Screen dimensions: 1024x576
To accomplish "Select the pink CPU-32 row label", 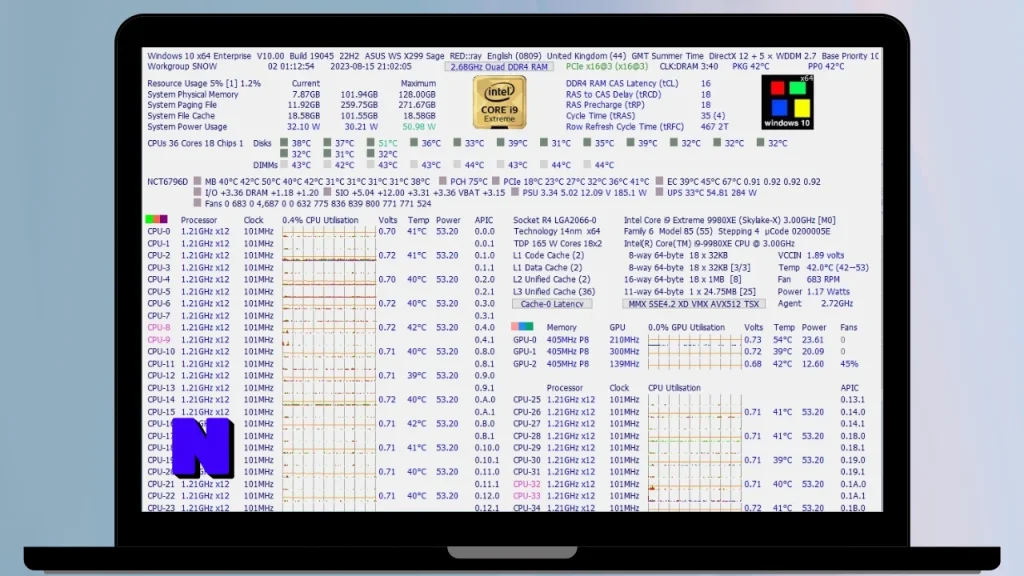I will coord(526,484).
